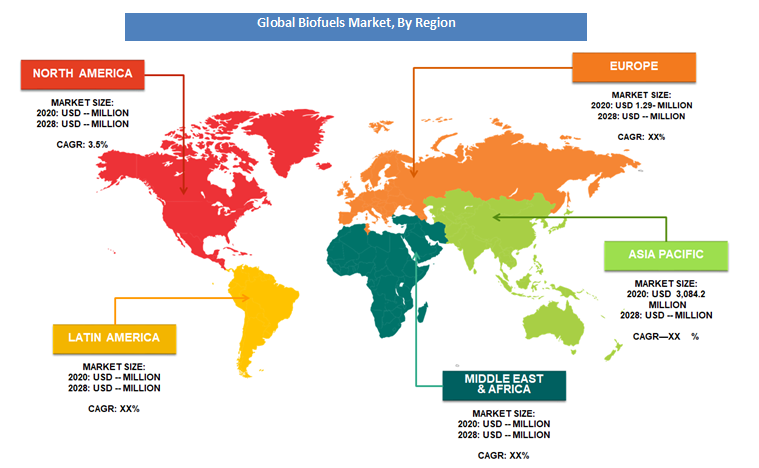Click 'CAGR: 3.5%' under North America
The height and width of the screenshot is (468, 759).
click(x=82, y=145)
